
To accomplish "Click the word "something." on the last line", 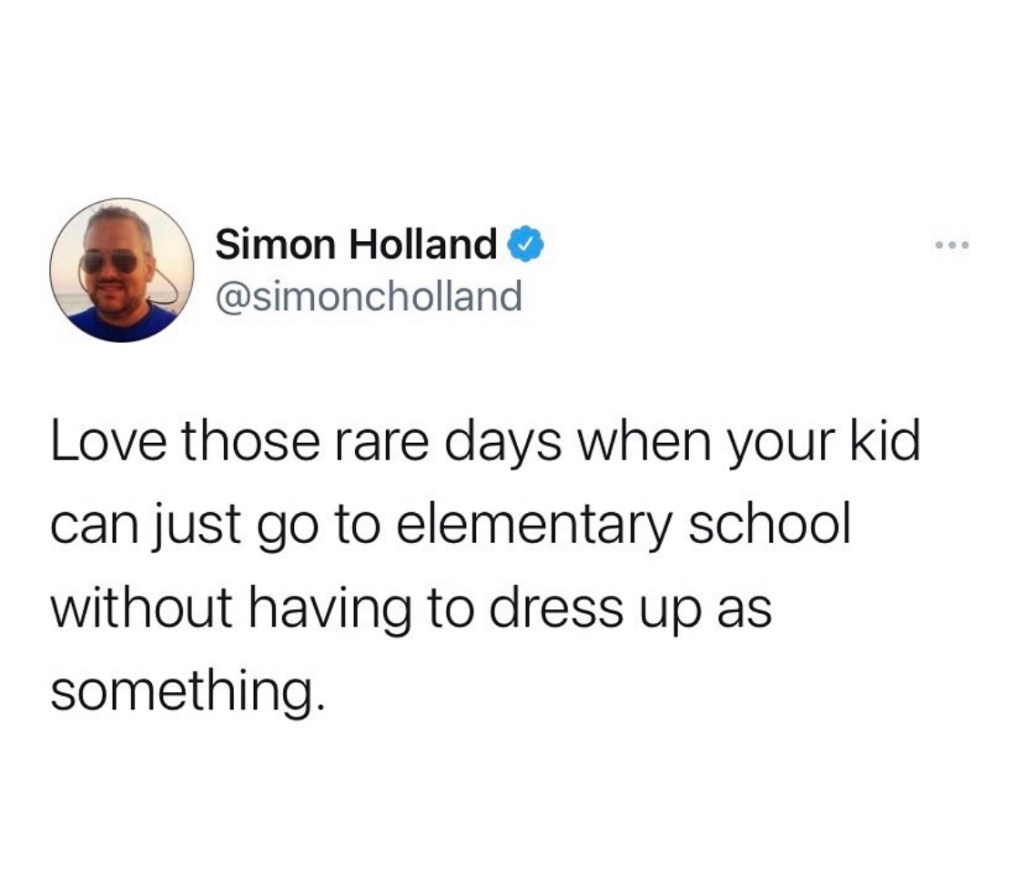I will tap(187, 691).
